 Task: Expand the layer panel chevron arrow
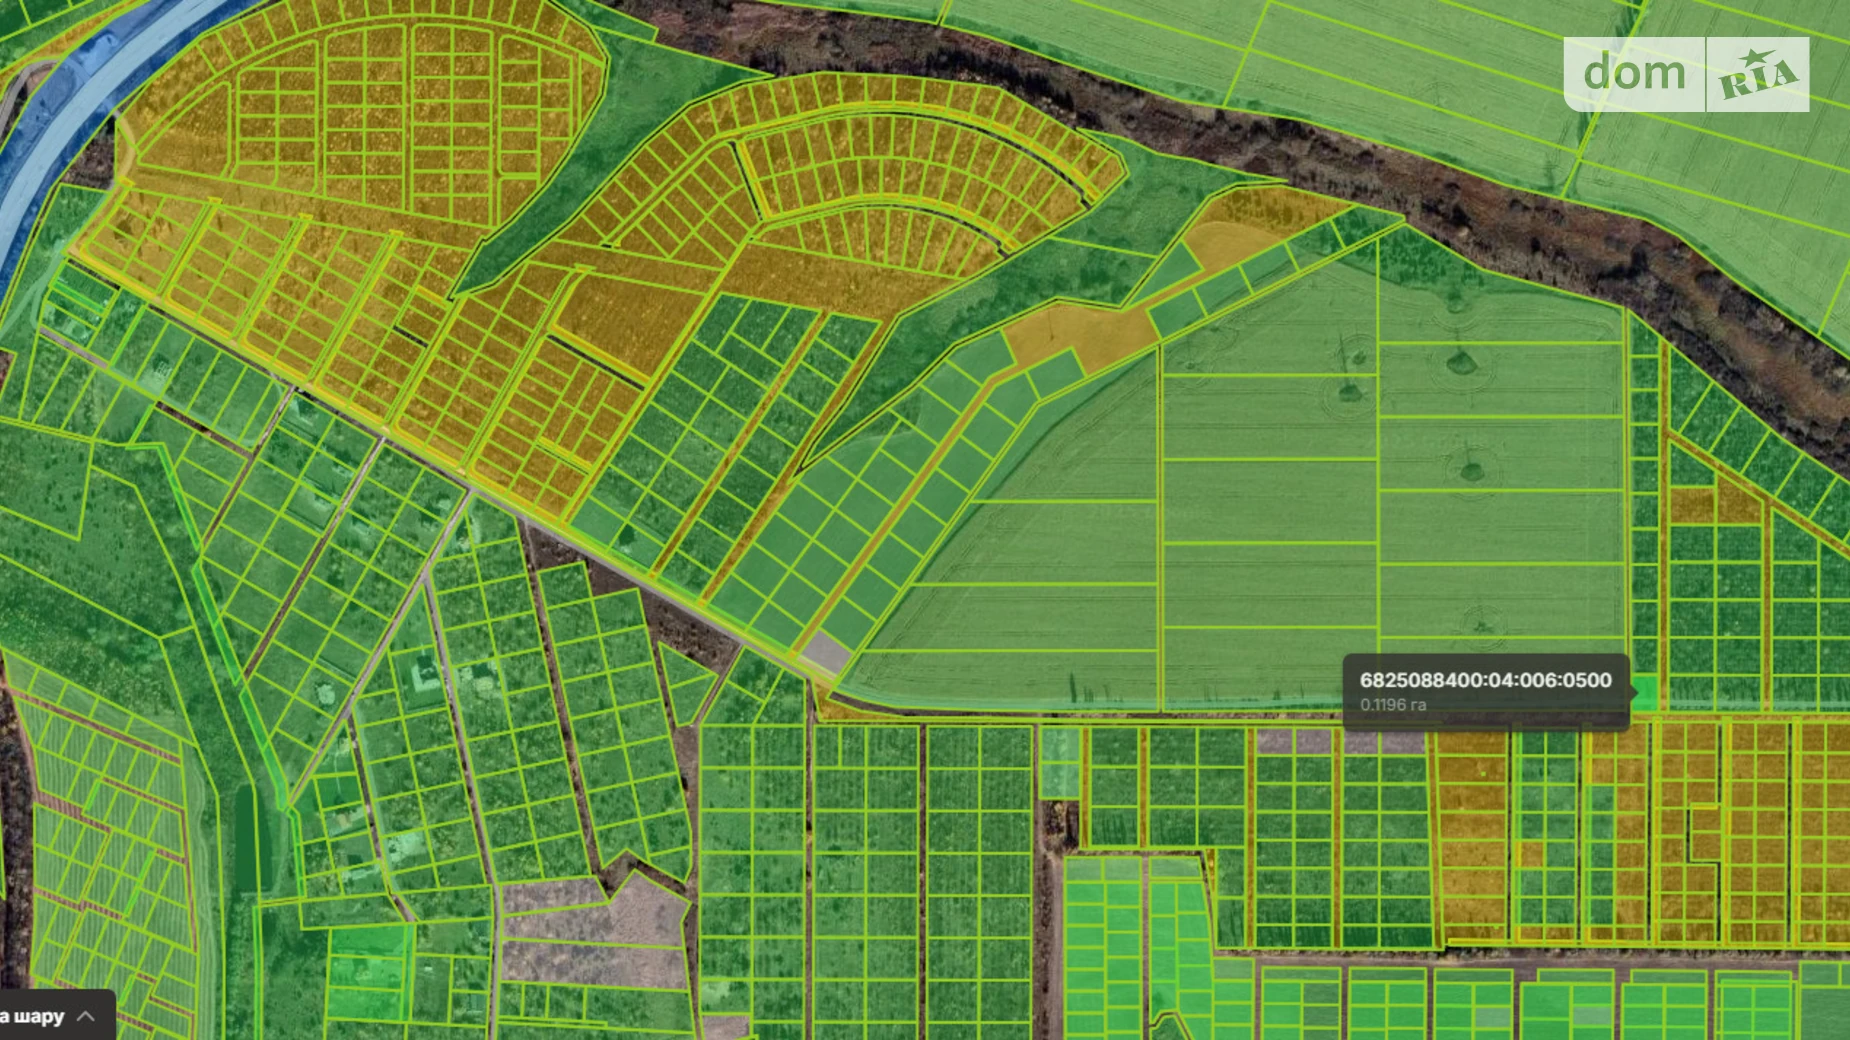87,1016
